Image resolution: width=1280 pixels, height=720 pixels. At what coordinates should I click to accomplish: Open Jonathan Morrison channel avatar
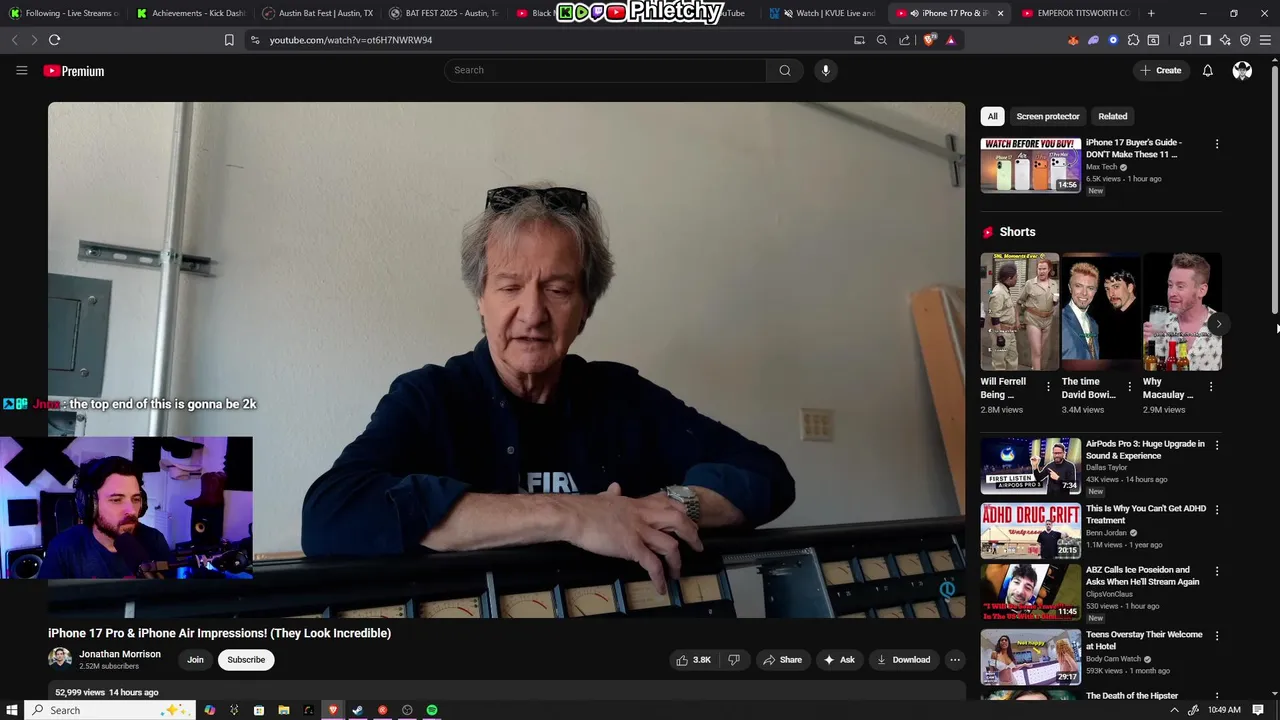(60, 659)
